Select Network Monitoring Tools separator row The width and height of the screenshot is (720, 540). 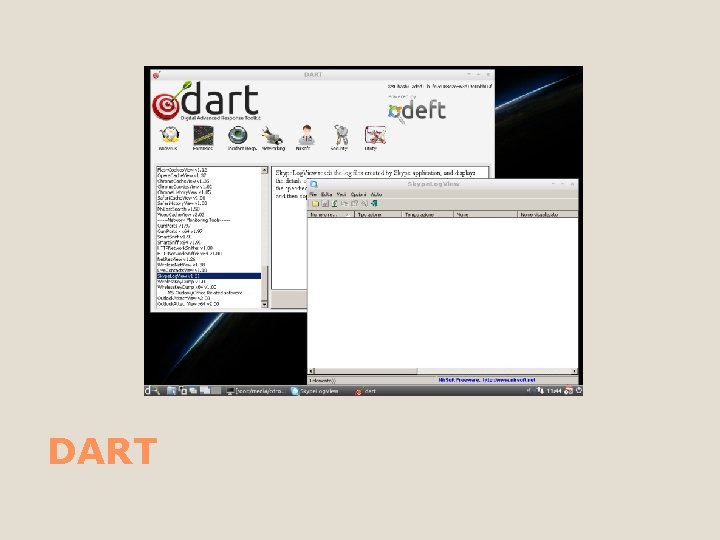click(193, 220)
